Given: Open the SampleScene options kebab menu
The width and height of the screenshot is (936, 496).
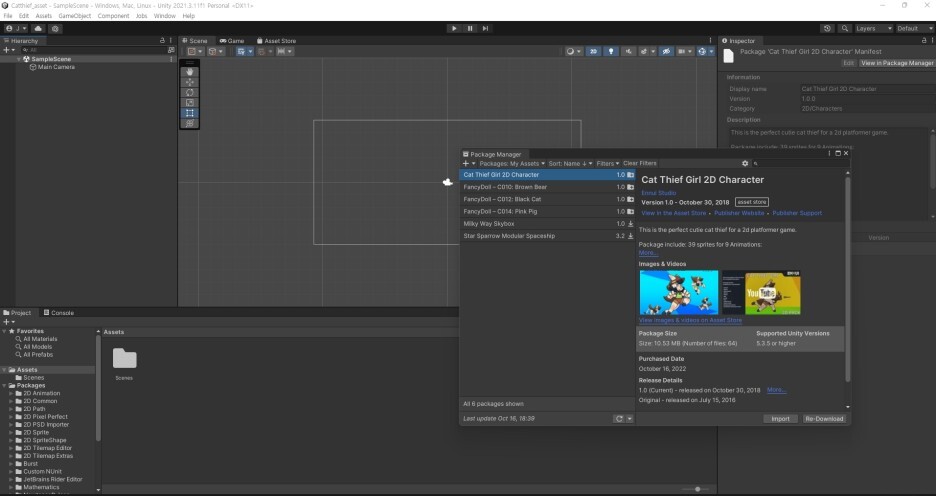Looking at the screenshot, I should [x=171, y=59].
